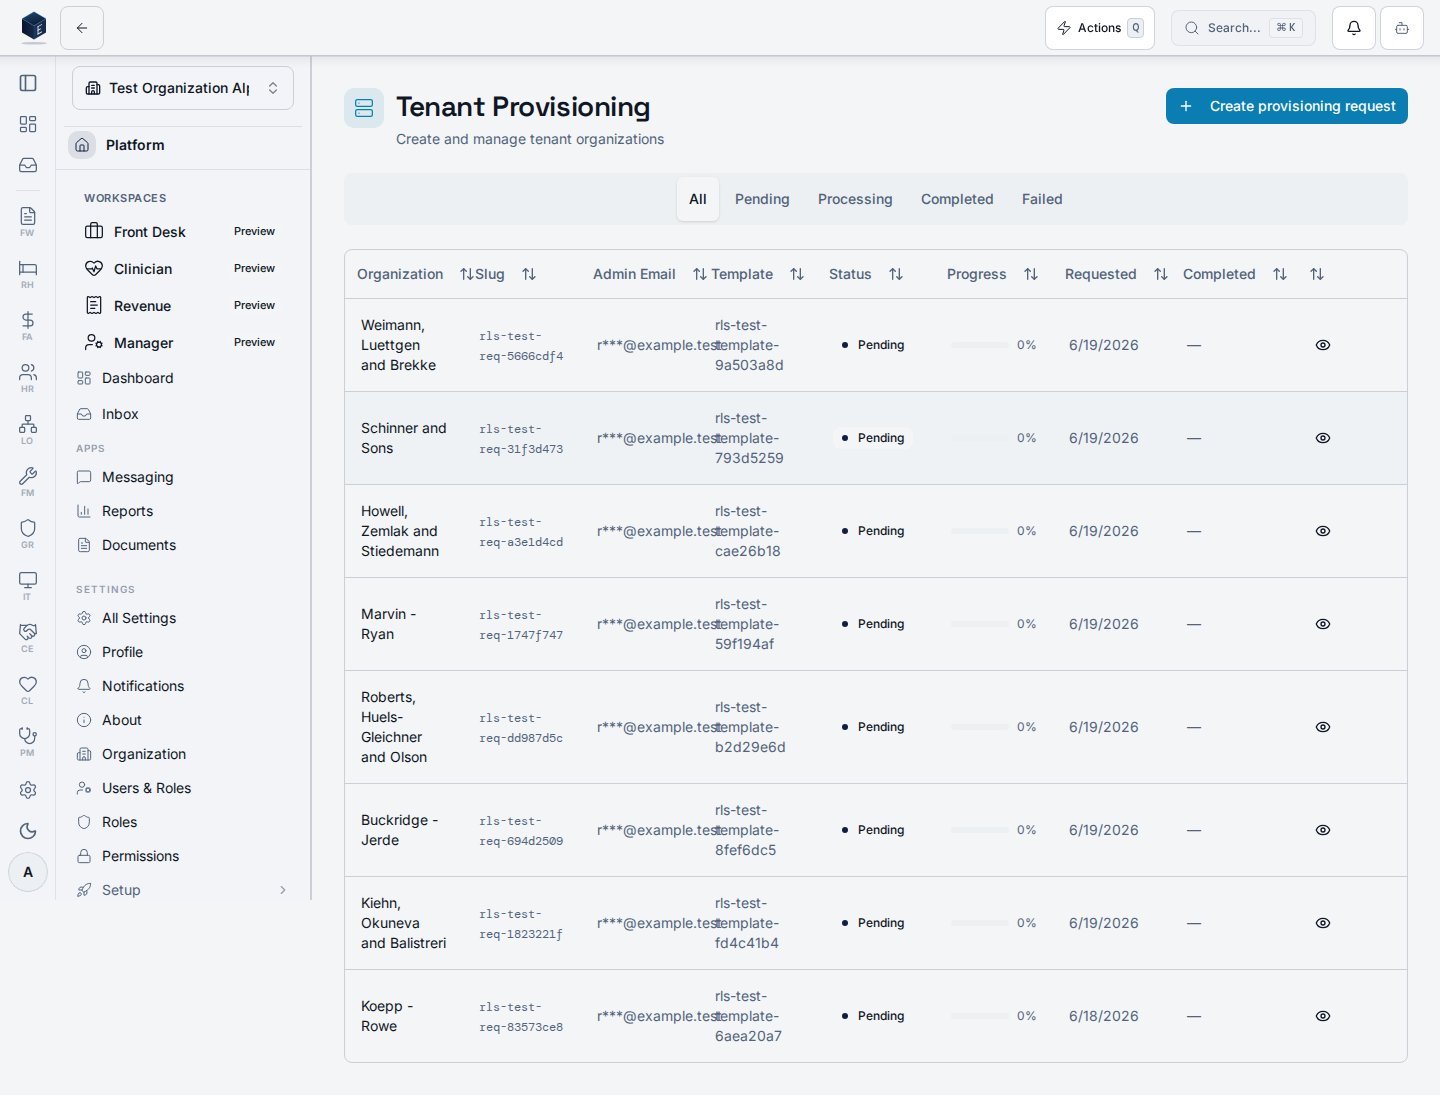Click the Search input field
1440x1095 pixels.
click(x=1243, y=28)
